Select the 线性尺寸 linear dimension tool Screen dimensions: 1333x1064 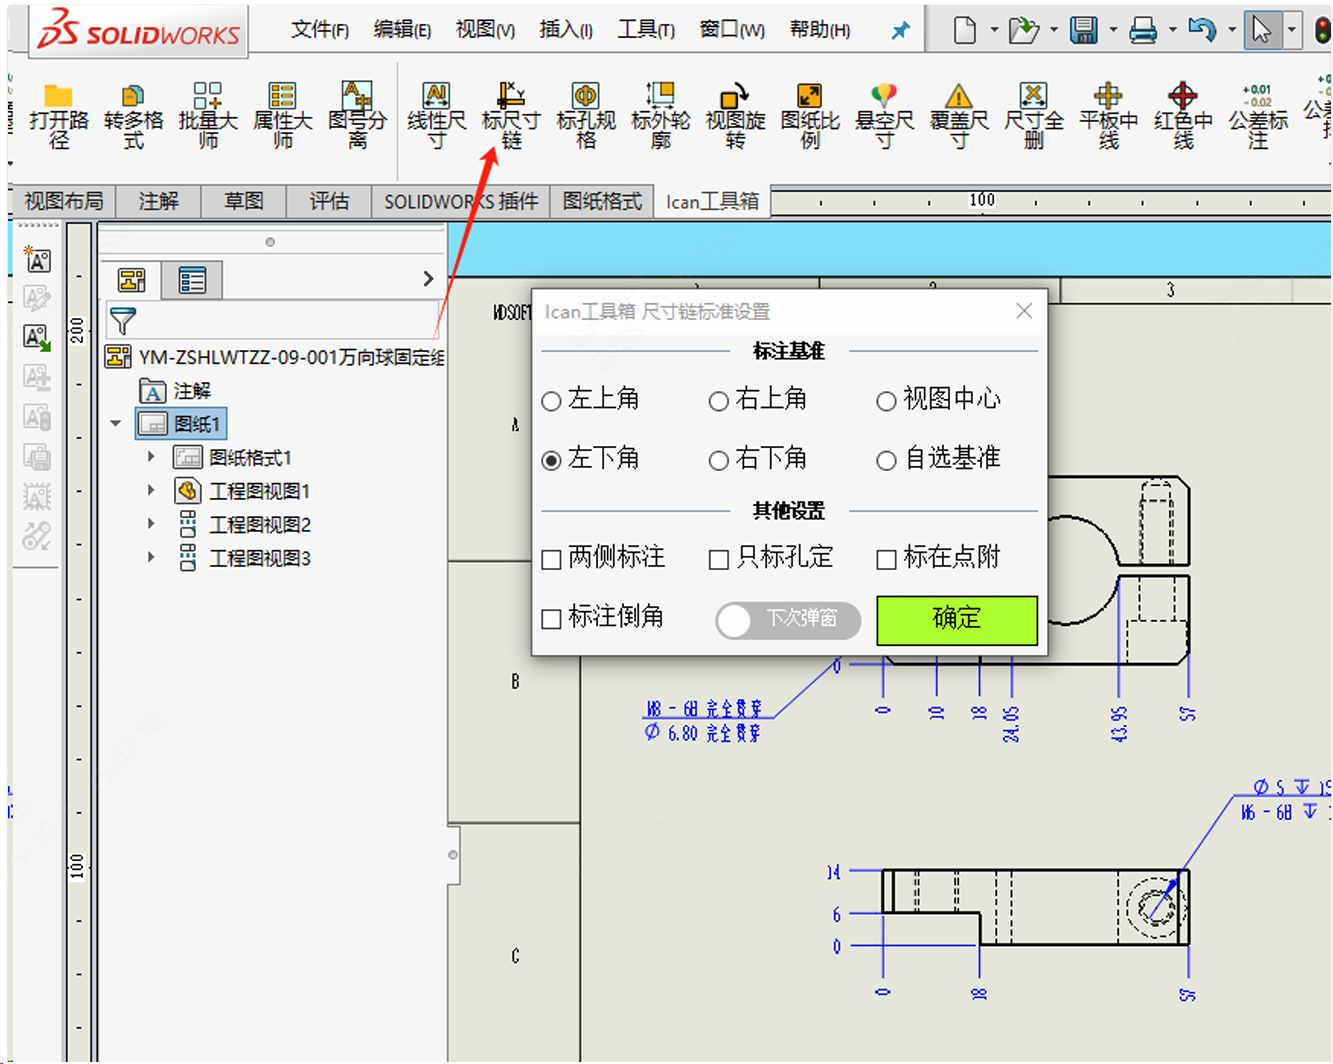436,115
